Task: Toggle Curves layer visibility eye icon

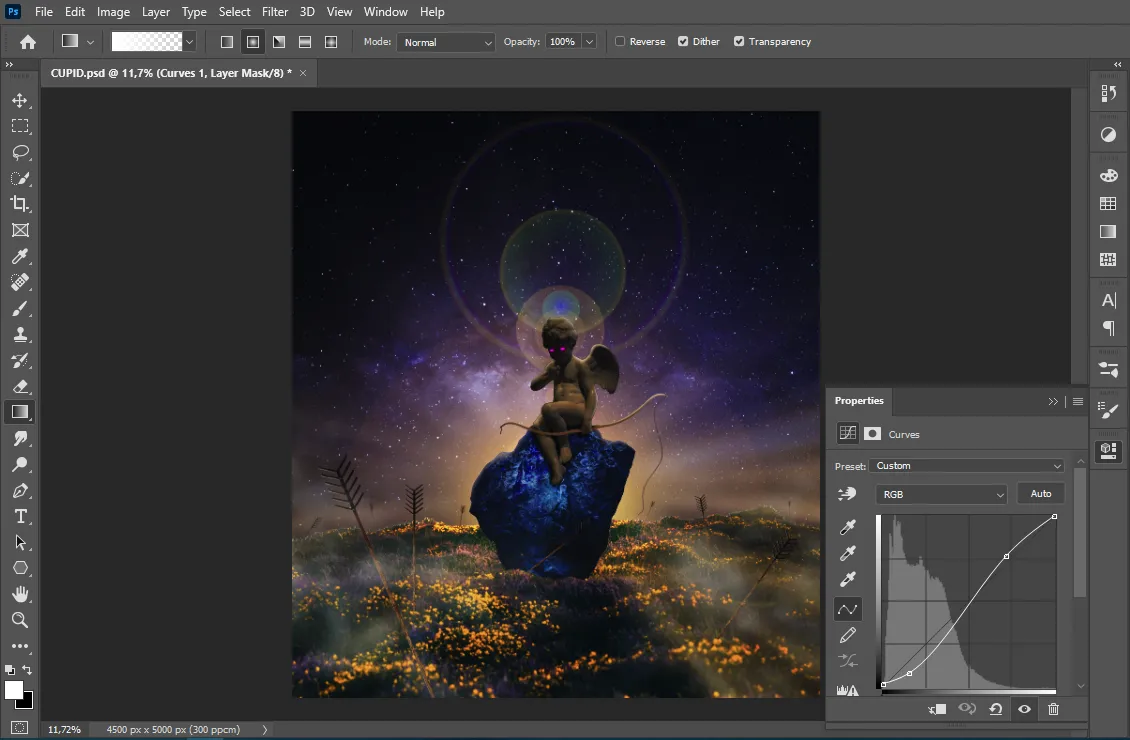Action: coord(1024,709)
